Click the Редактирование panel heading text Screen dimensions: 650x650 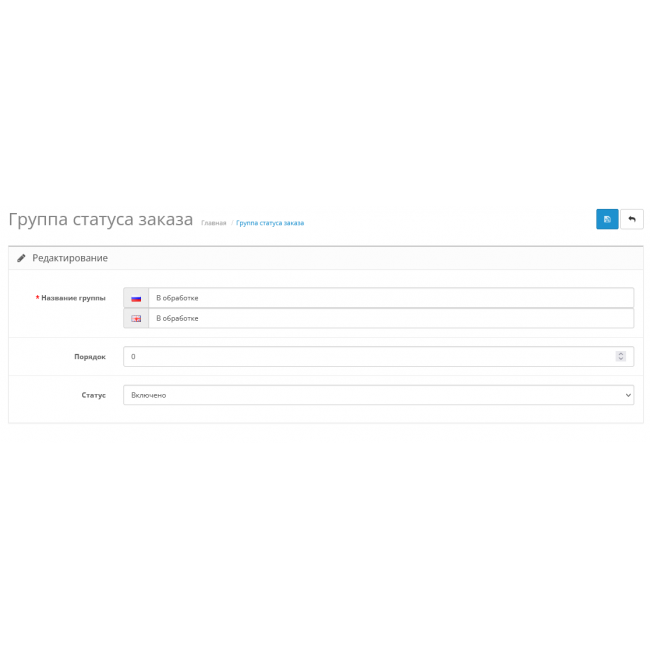pyautogui.click(x=70, y=258)
